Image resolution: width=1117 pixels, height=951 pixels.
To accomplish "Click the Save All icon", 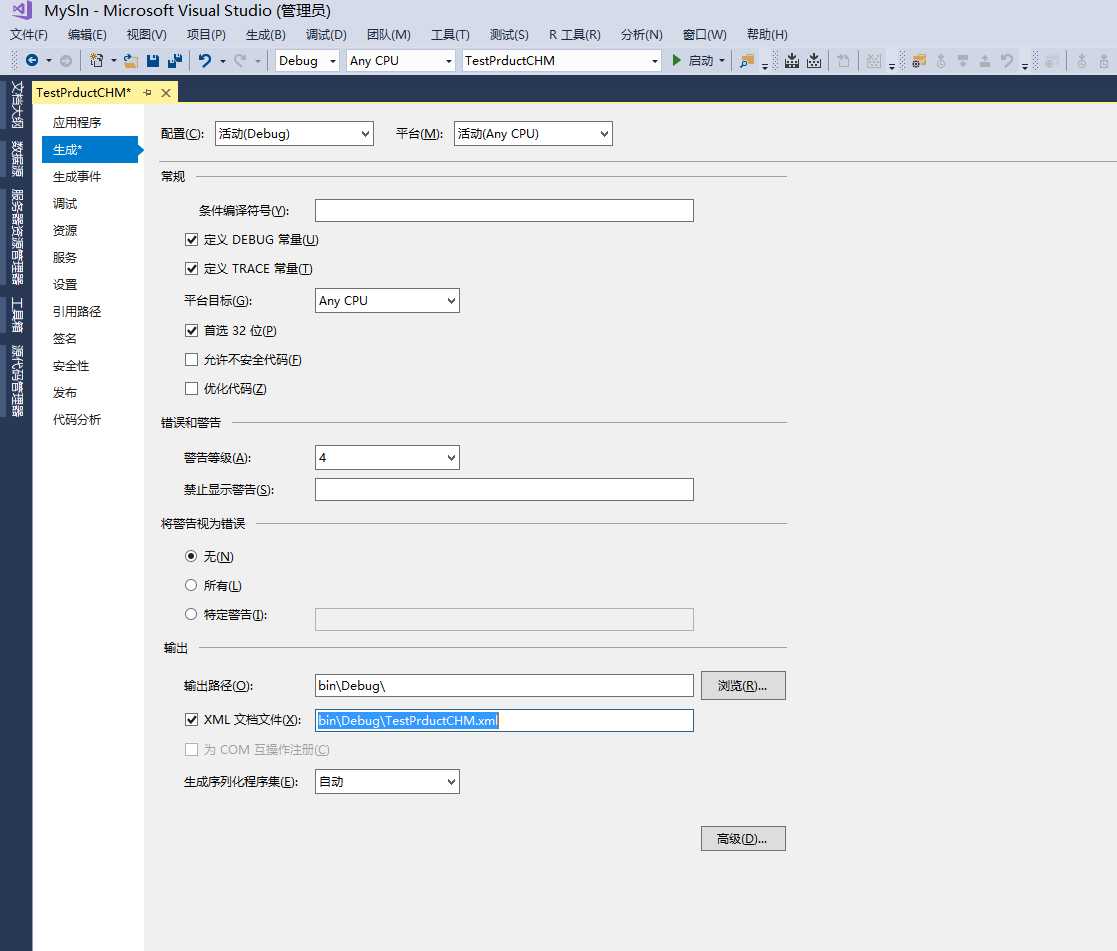I will tap(175, 61).
